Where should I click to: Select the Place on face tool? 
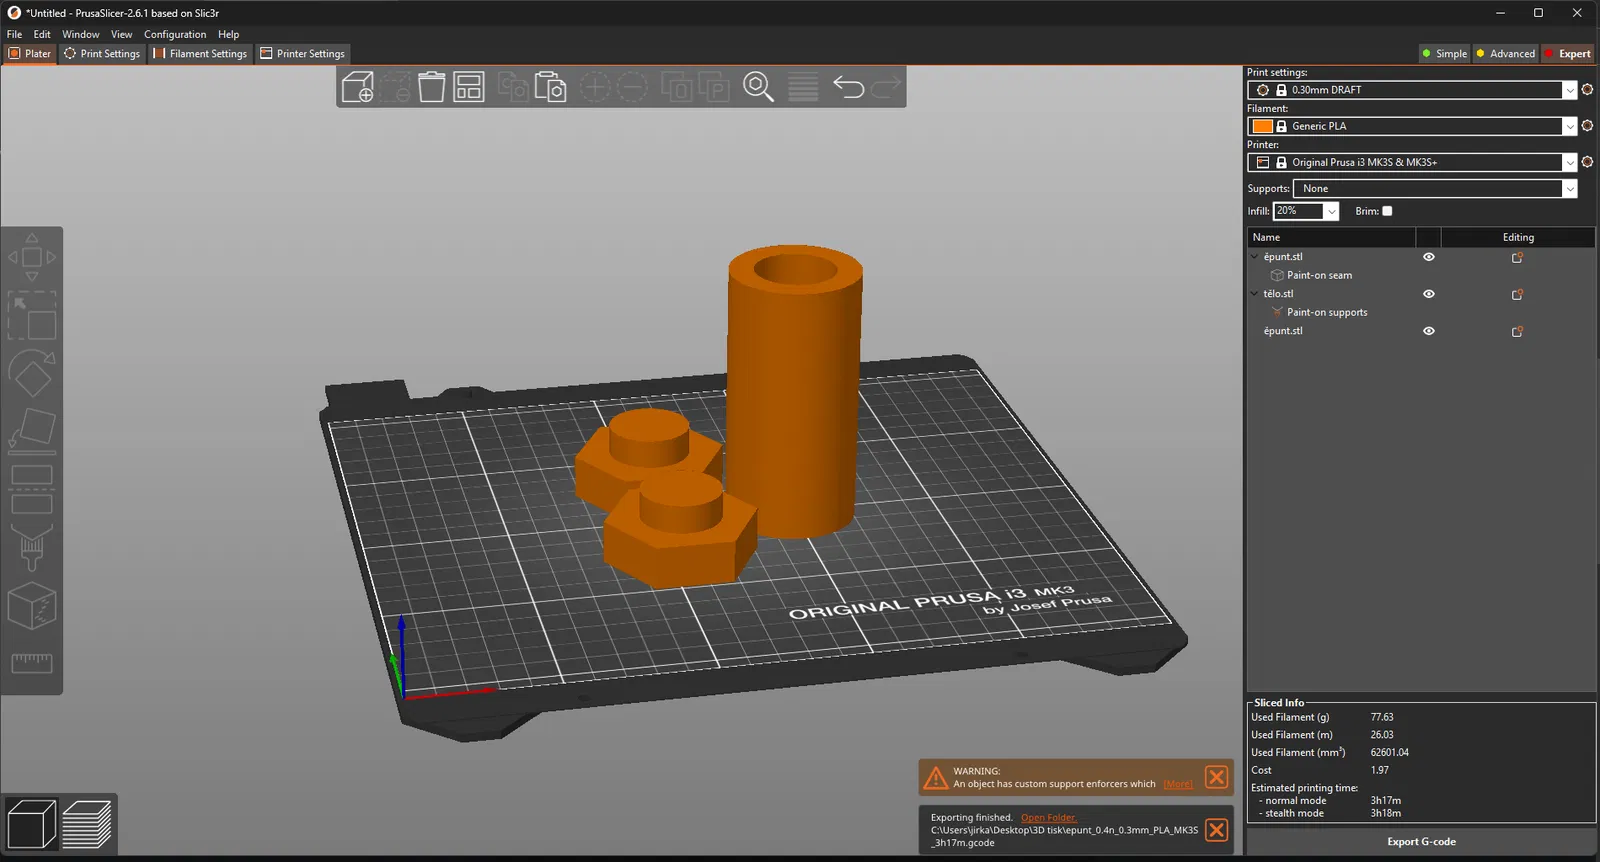[x=32, y=431]
